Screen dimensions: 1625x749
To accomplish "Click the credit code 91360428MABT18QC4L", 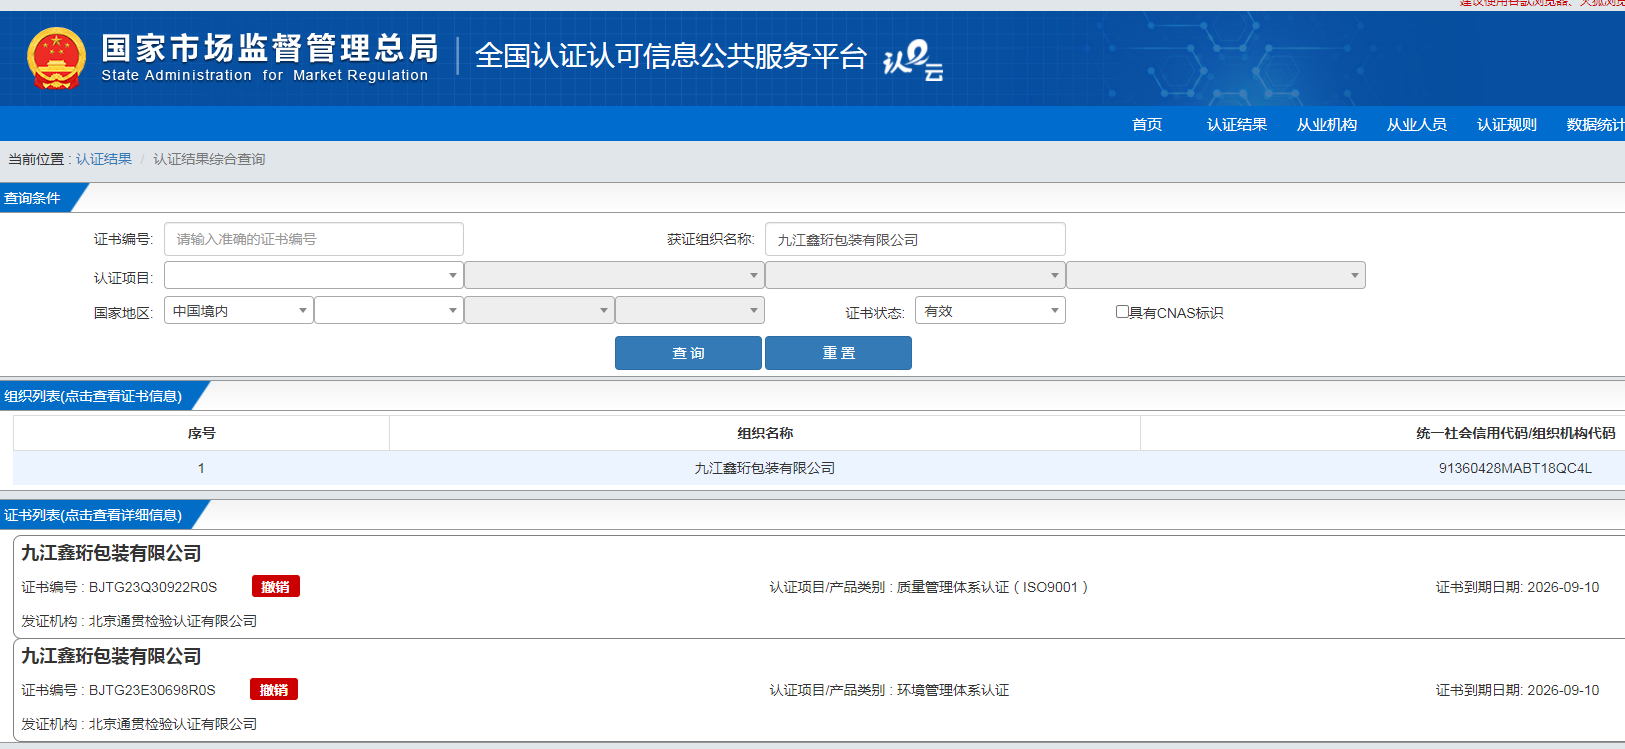I will pos(1515,468).
